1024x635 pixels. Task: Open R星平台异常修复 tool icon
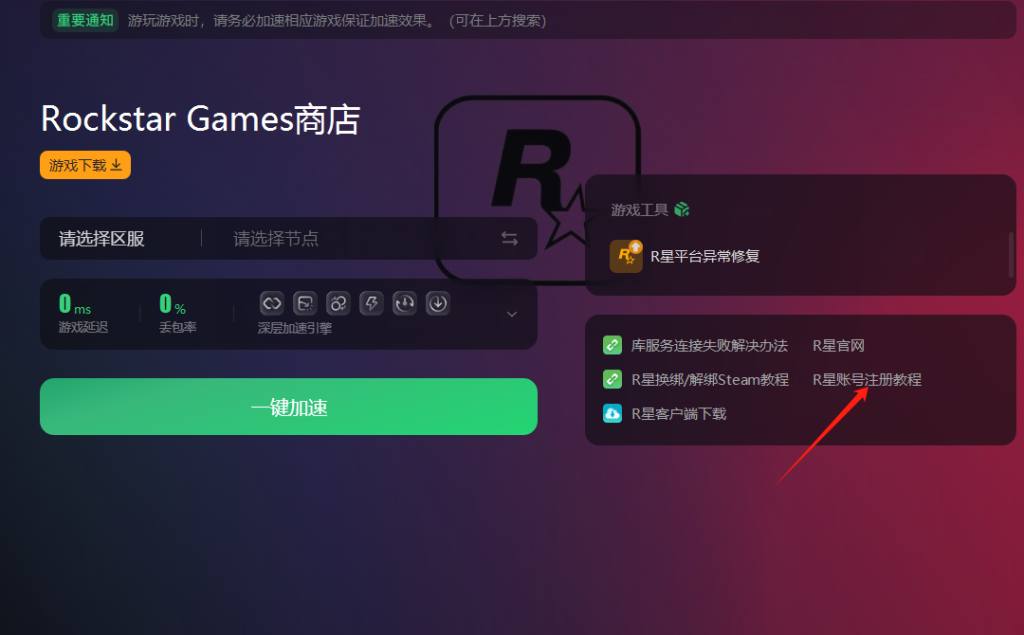point(626,256)
